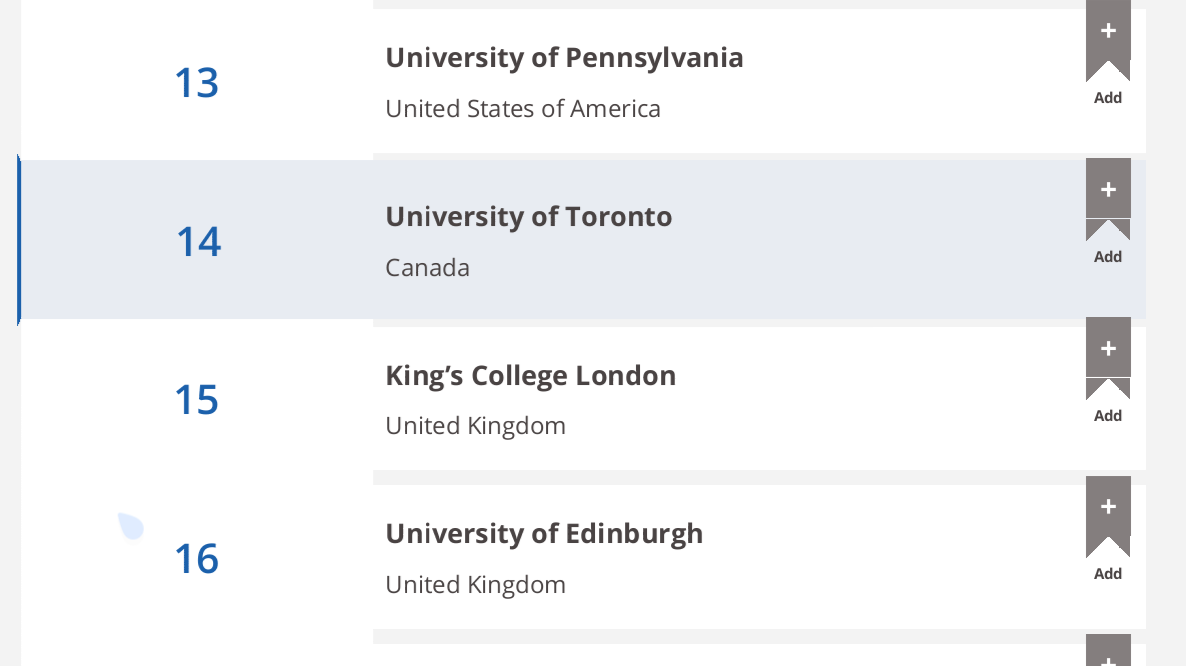1186x666 pixels.
Task: Open the University of Edinburgh link
Action: (x=544, y=534)
